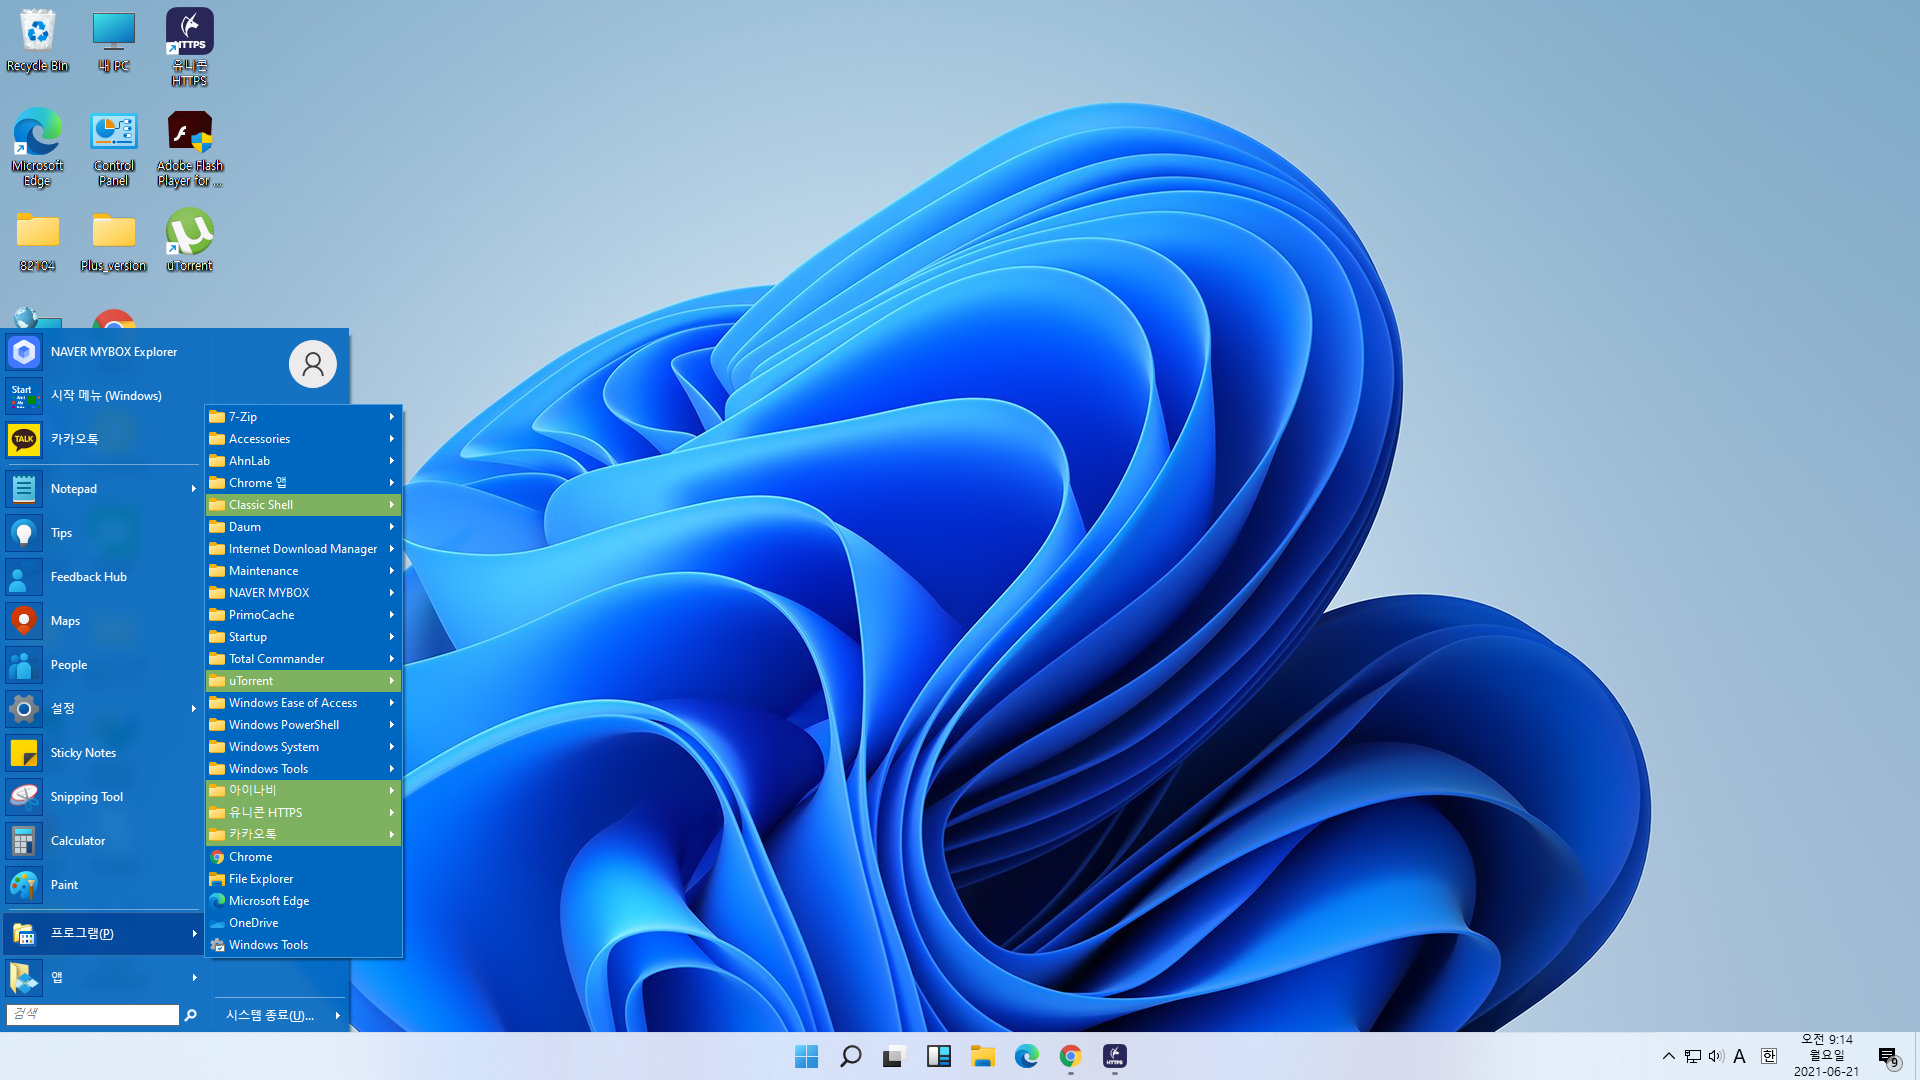
Task: Open 시작 메뉴 (Windows) item
Action: coord(103,396)
